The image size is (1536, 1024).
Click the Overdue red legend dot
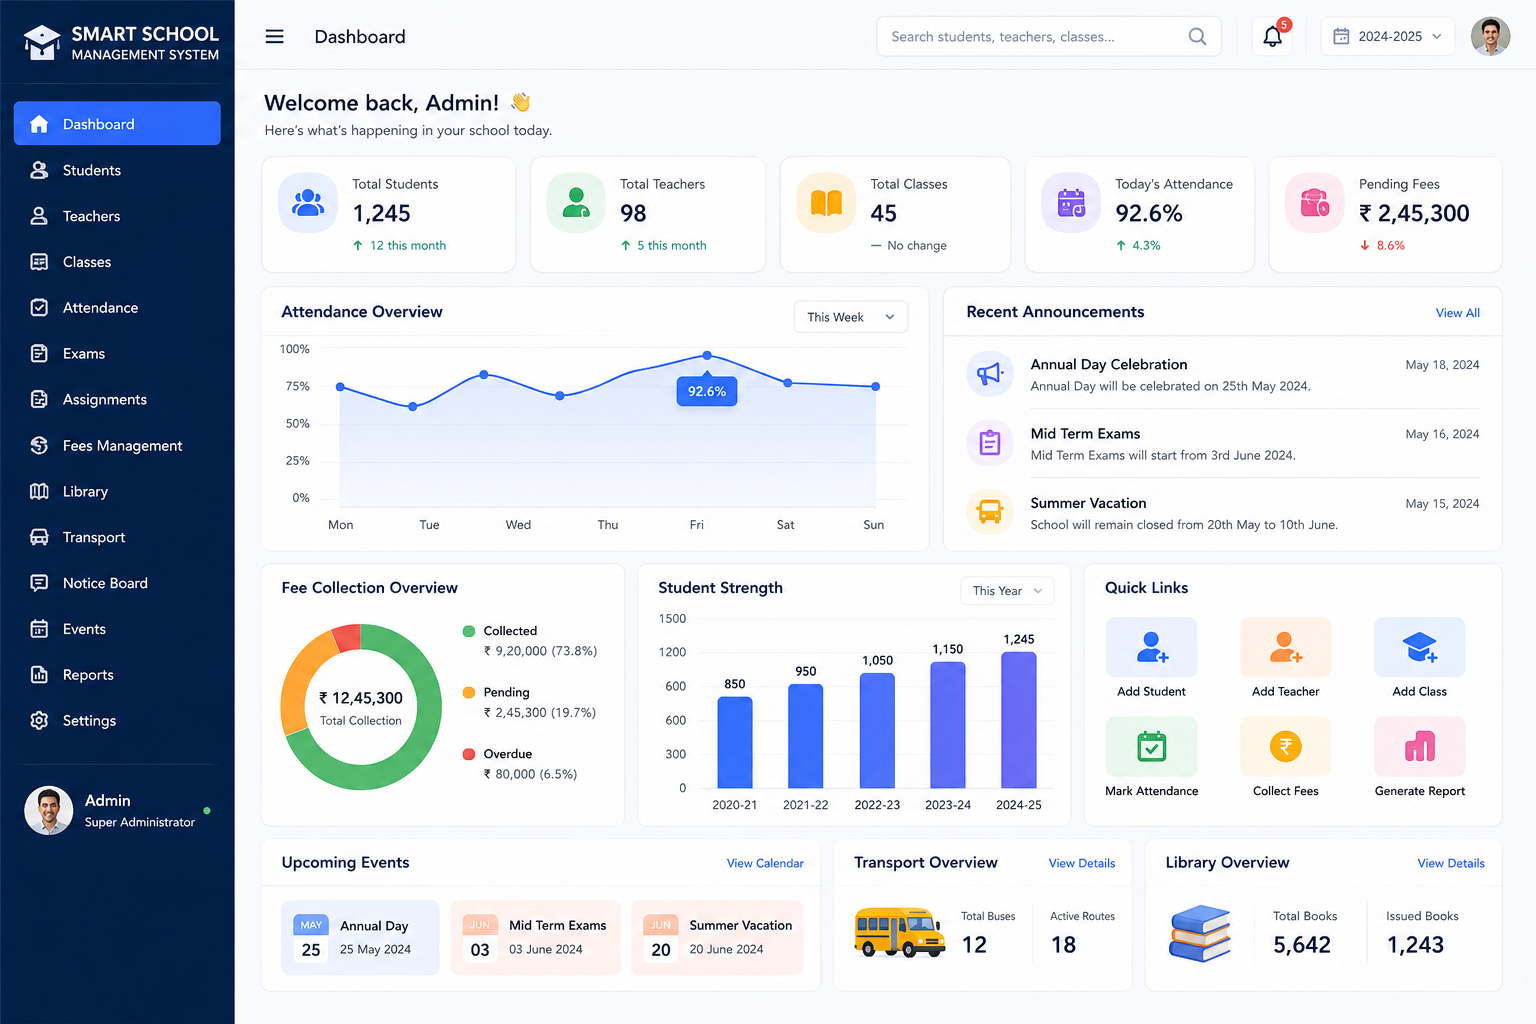468,754
